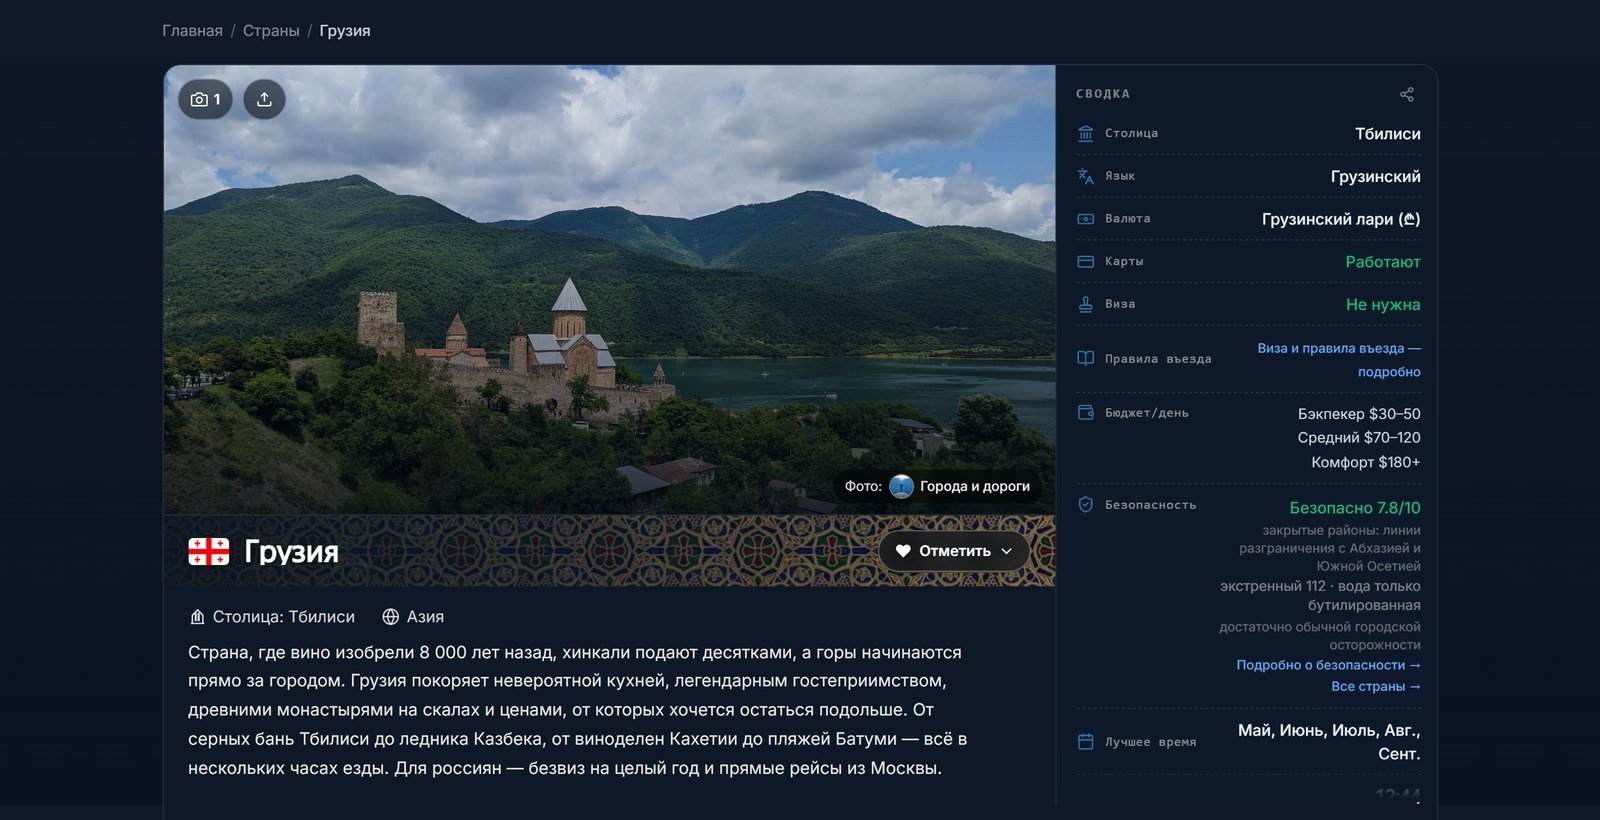Click the Работают cards status

tap(1383, 262)
